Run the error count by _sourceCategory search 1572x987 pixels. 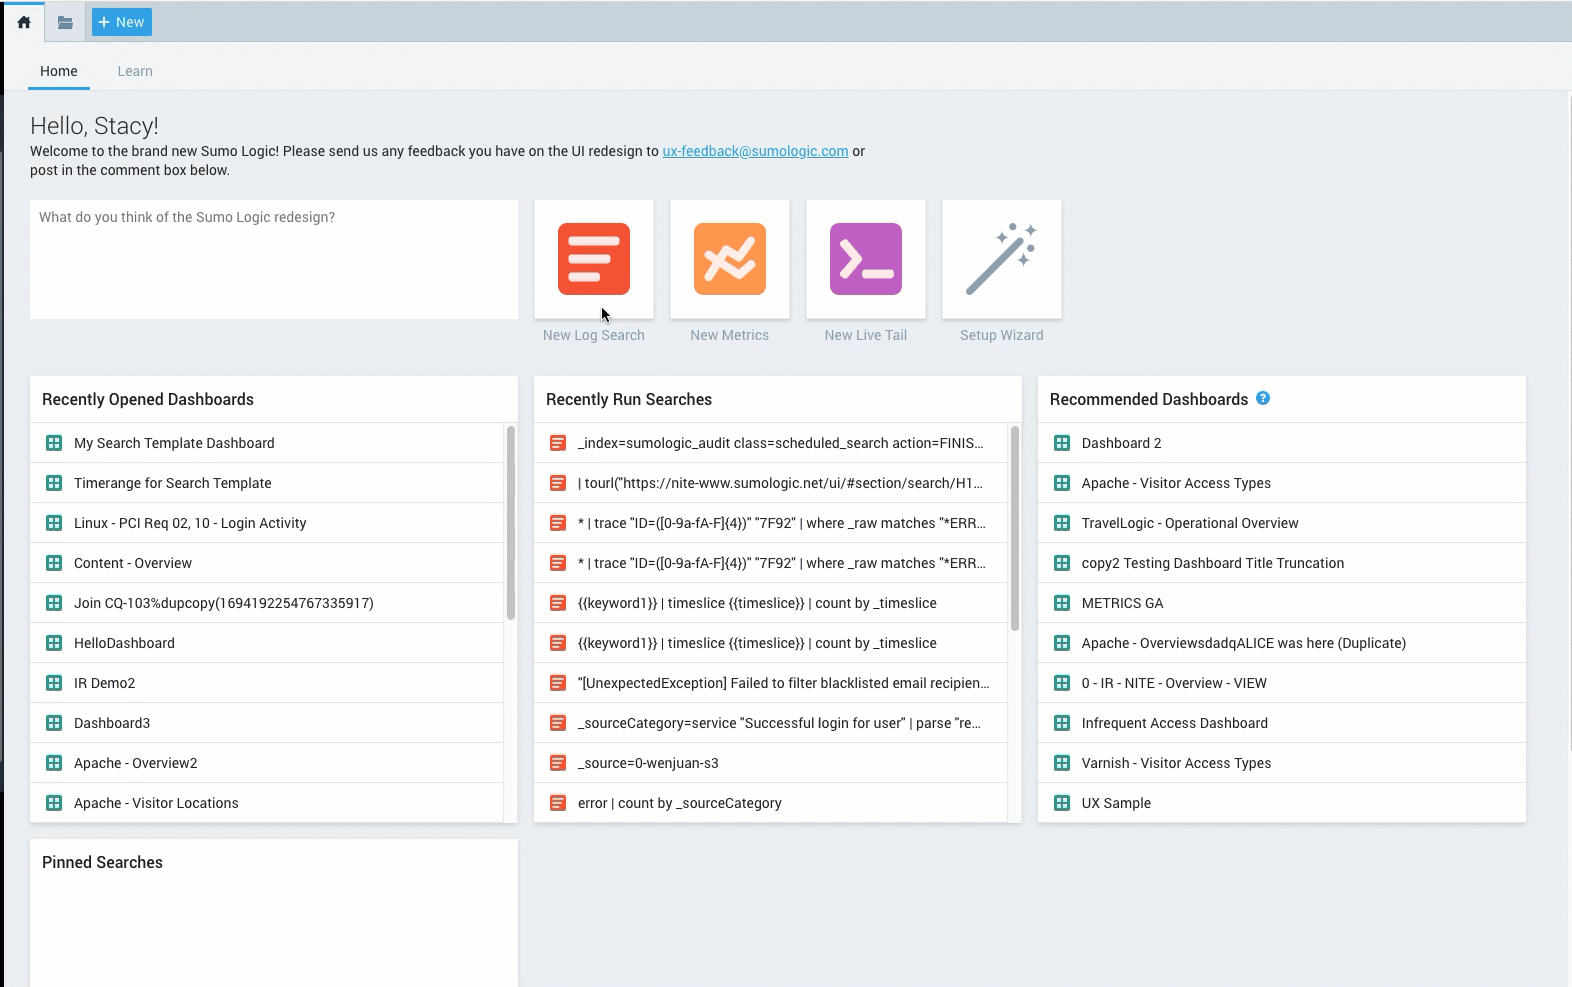click(680, 803)
